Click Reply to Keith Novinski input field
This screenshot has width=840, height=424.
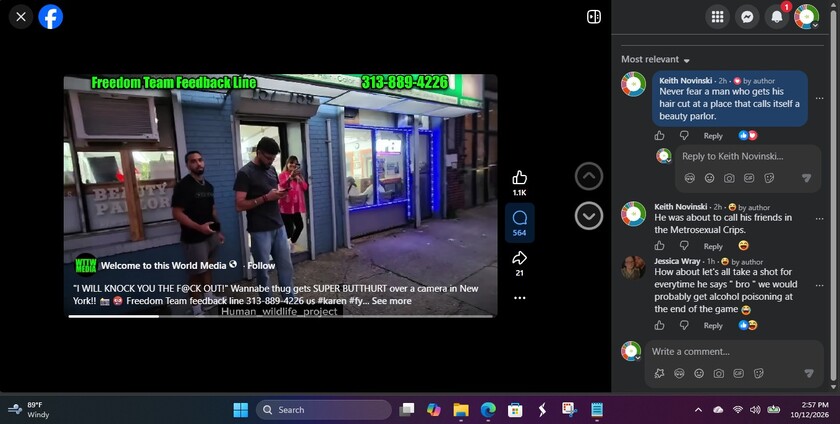click(x=732, y=157)
